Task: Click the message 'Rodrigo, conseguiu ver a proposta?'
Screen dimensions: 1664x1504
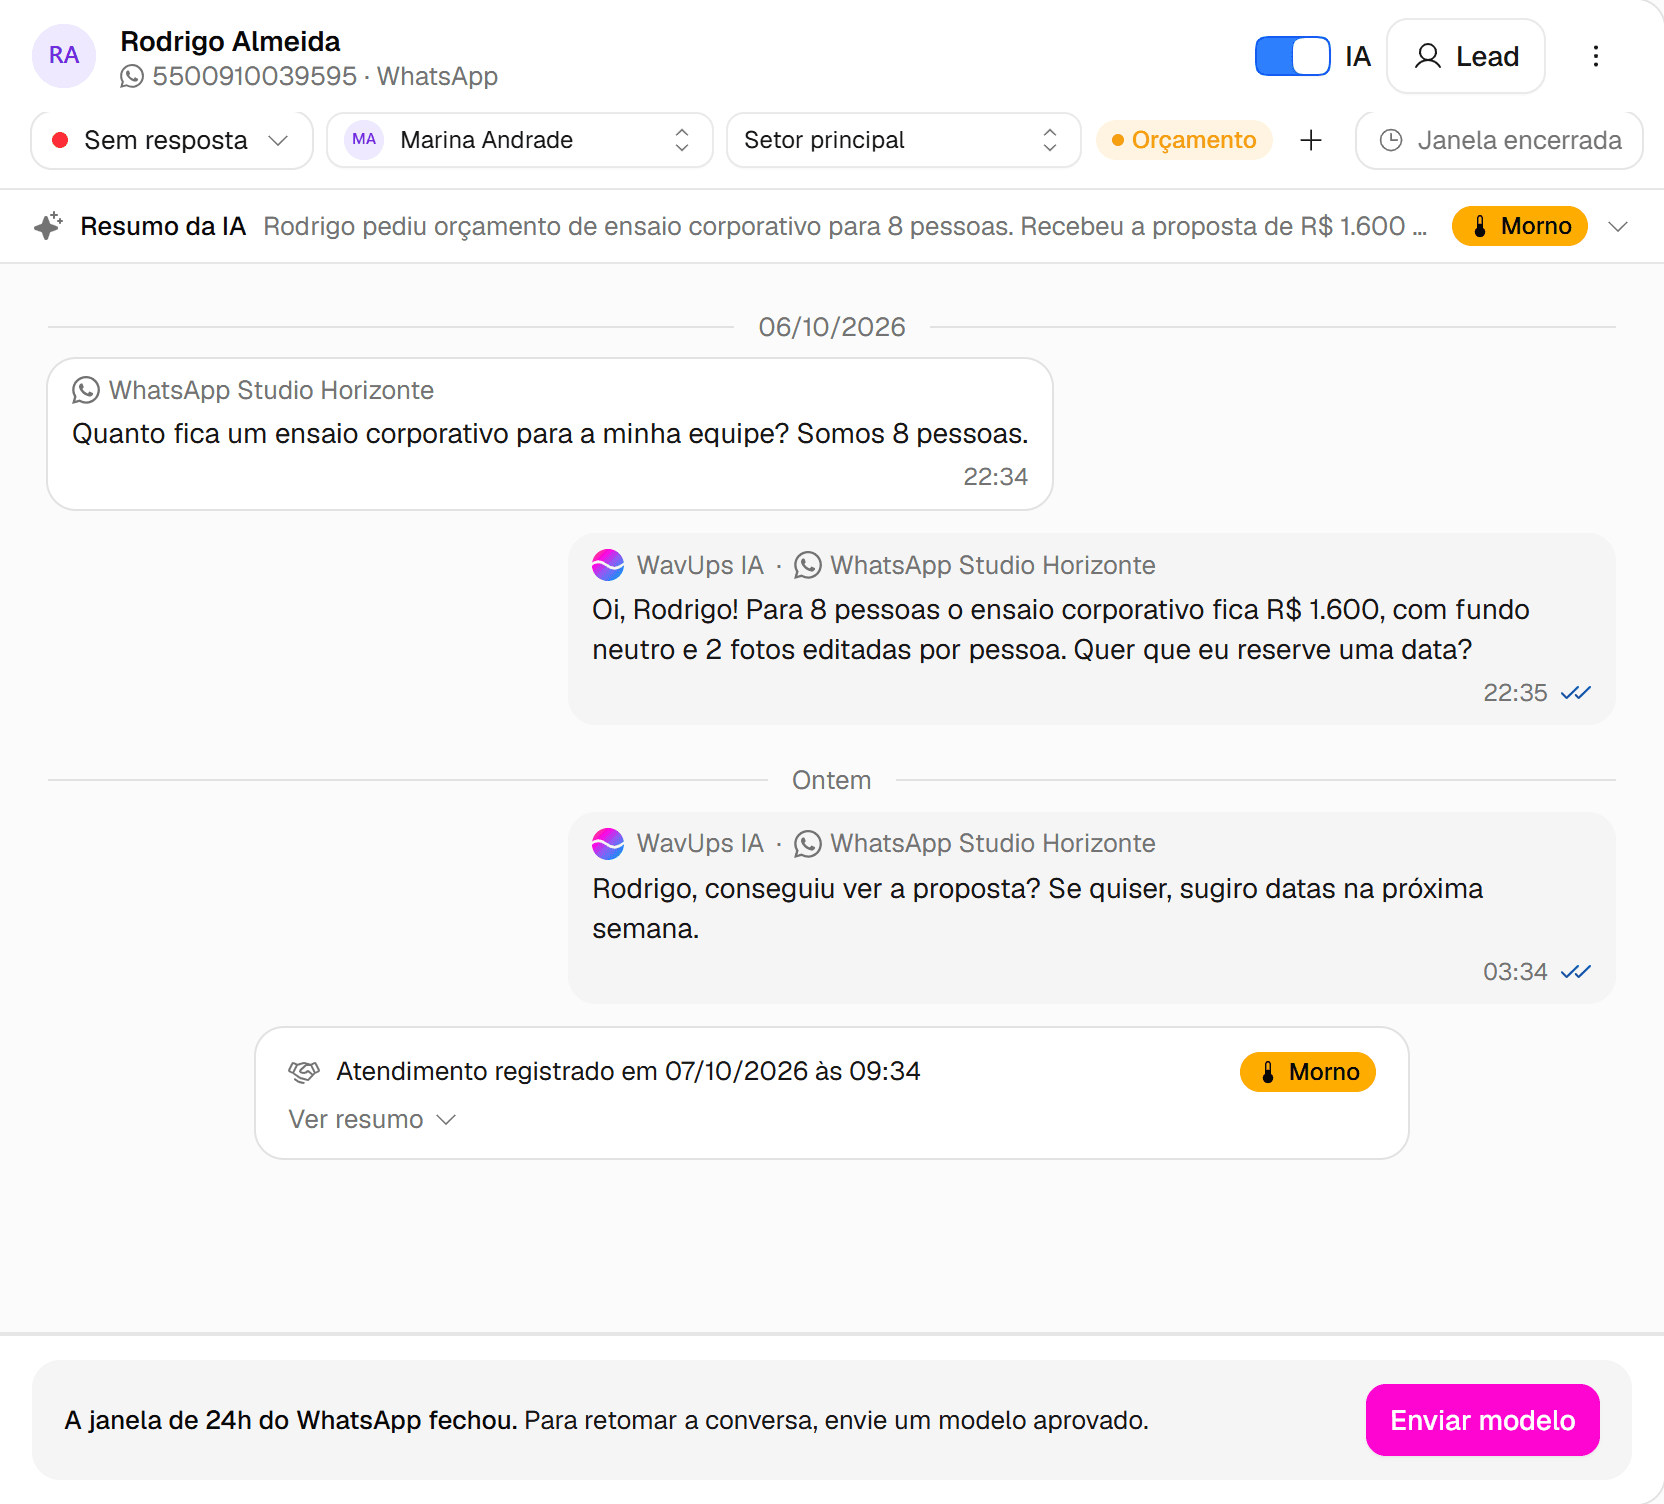Action: coord(1092,908)
